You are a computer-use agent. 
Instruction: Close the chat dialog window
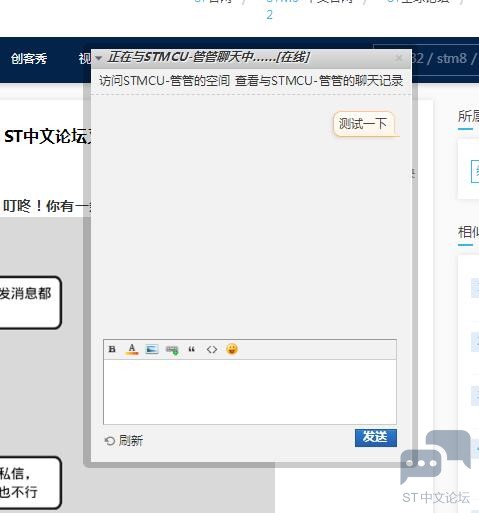[x=398, y=58]
